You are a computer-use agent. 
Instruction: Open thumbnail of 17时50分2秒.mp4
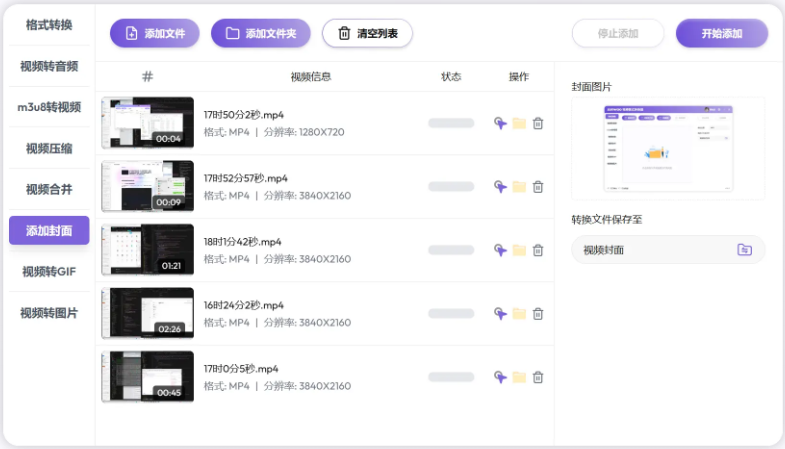pos(147,123)
